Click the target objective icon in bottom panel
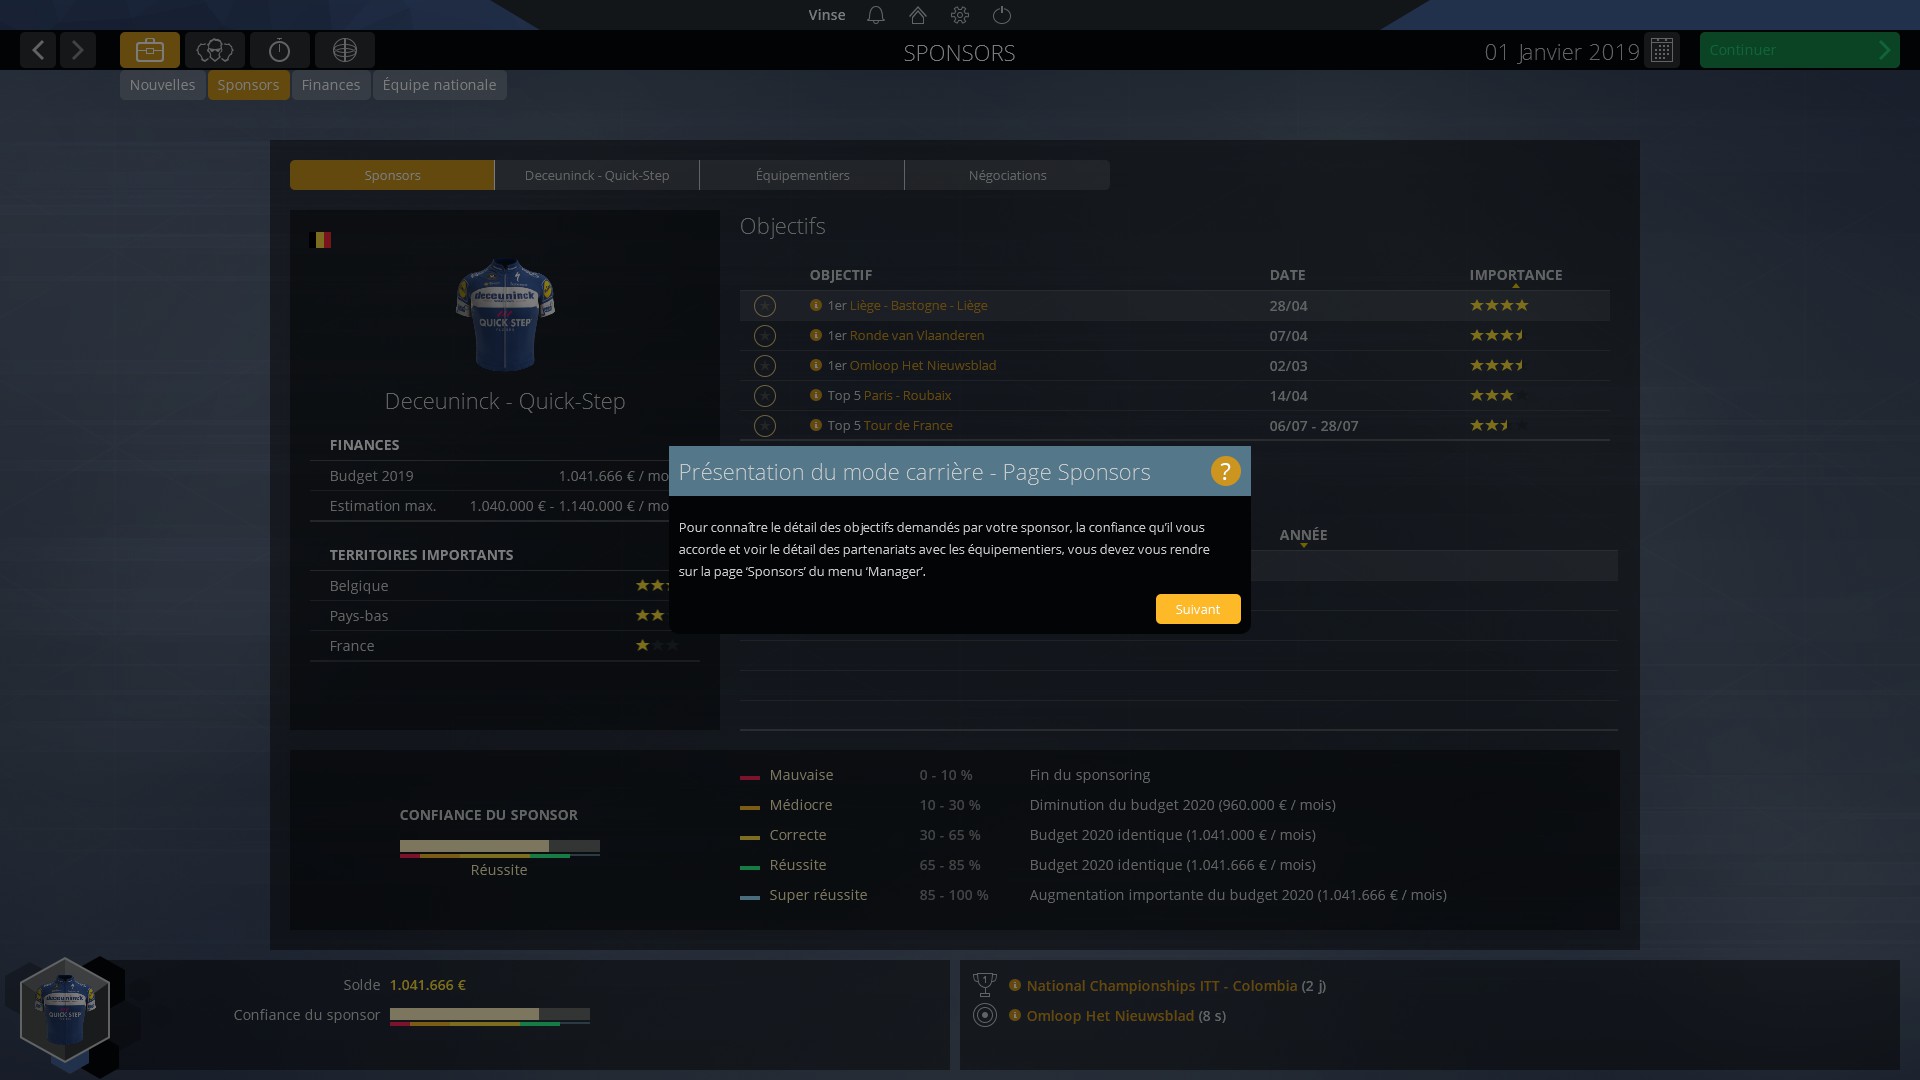 (985, 1015)
